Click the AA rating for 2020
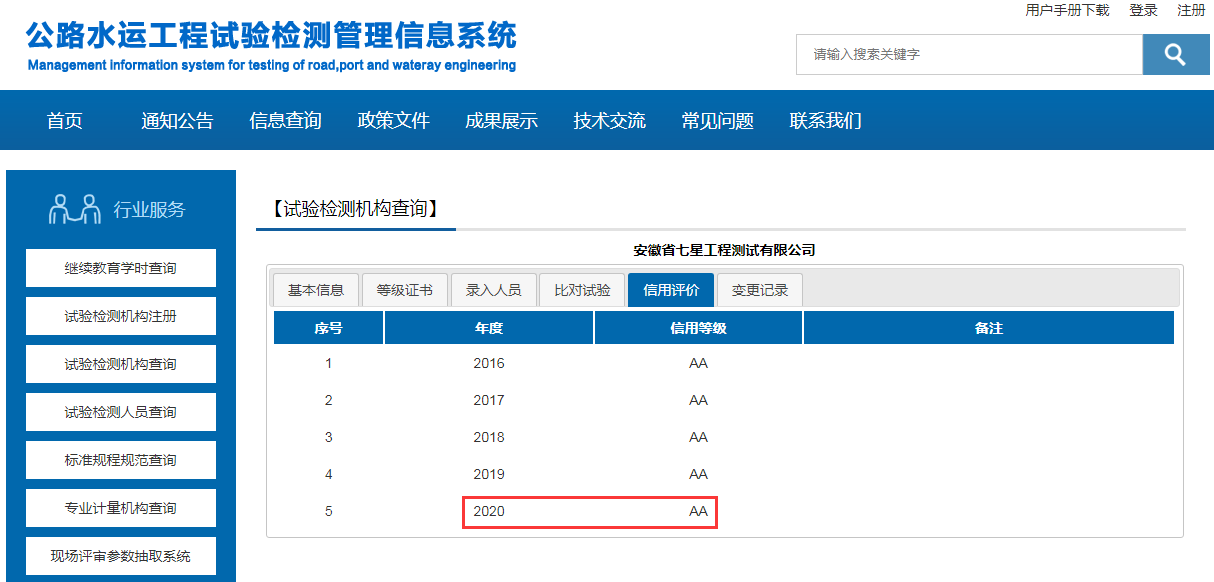The height and width of the screenshot is (582, 1214). point(698,511)
